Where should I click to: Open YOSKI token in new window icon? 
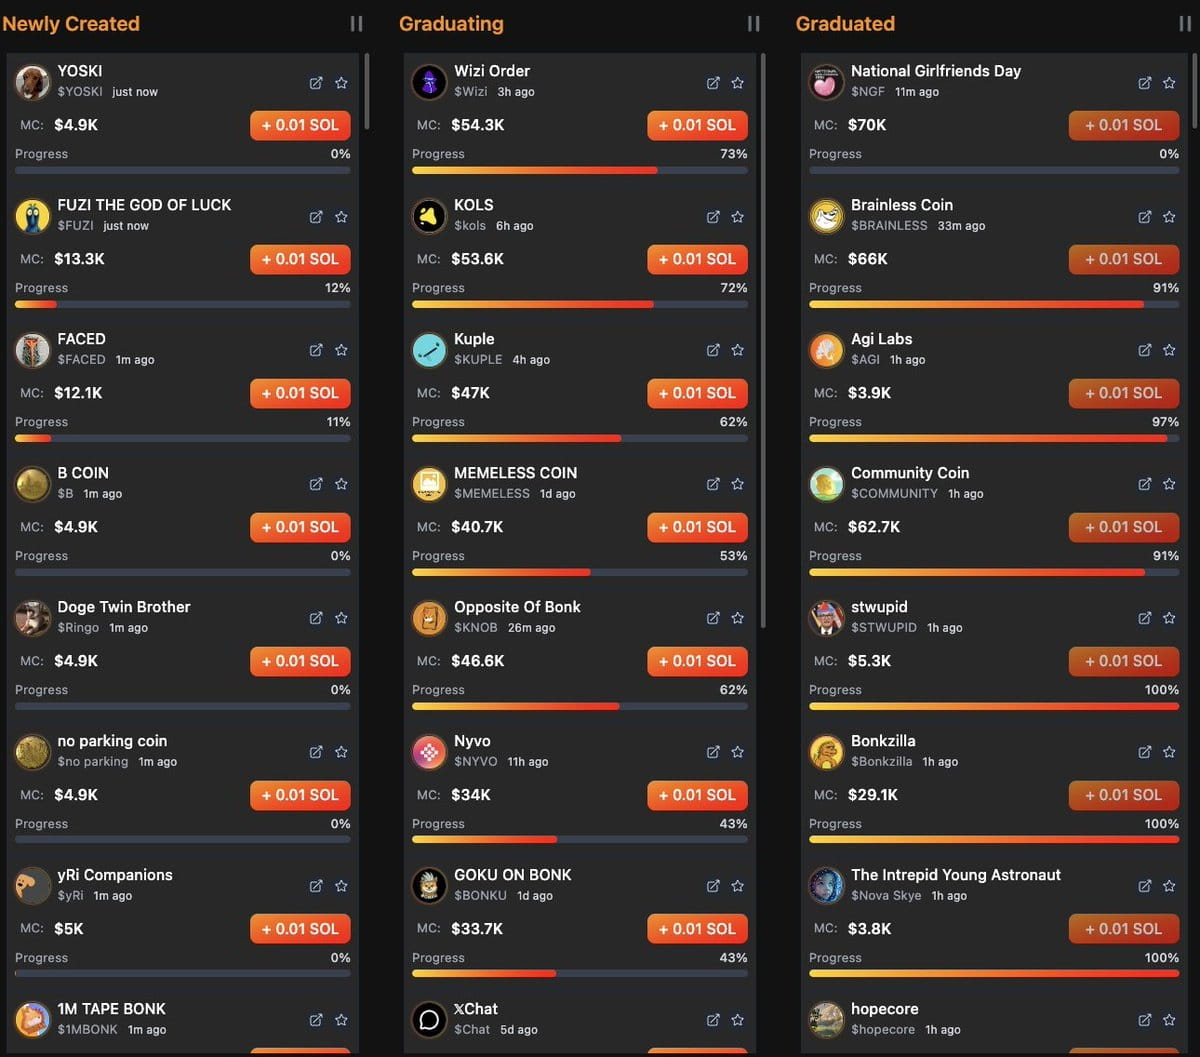tap(316, 83)
